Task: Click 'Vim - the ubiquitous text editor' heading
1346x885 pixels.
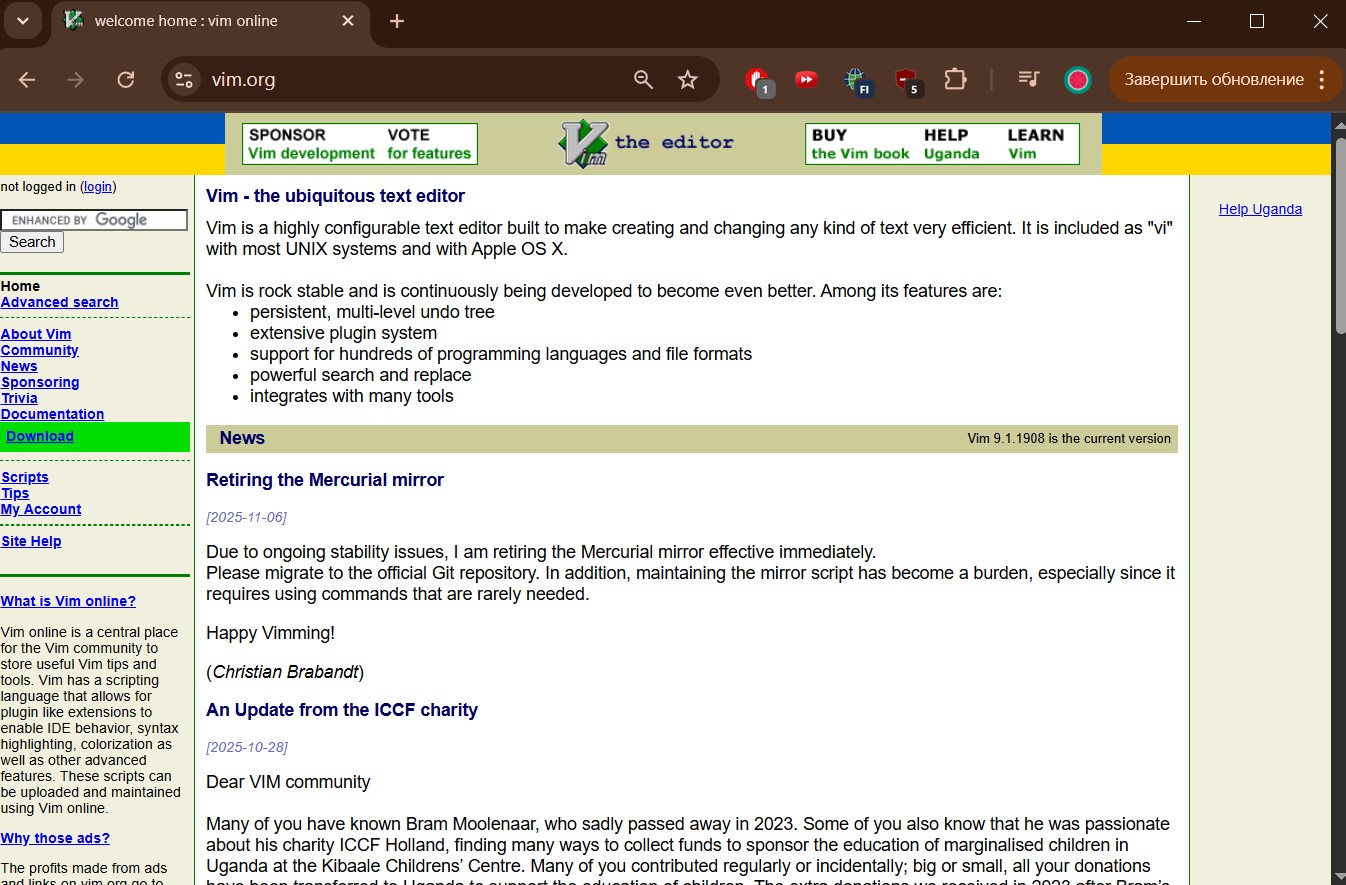Action: pyautogui.click(x=335, y=196)
